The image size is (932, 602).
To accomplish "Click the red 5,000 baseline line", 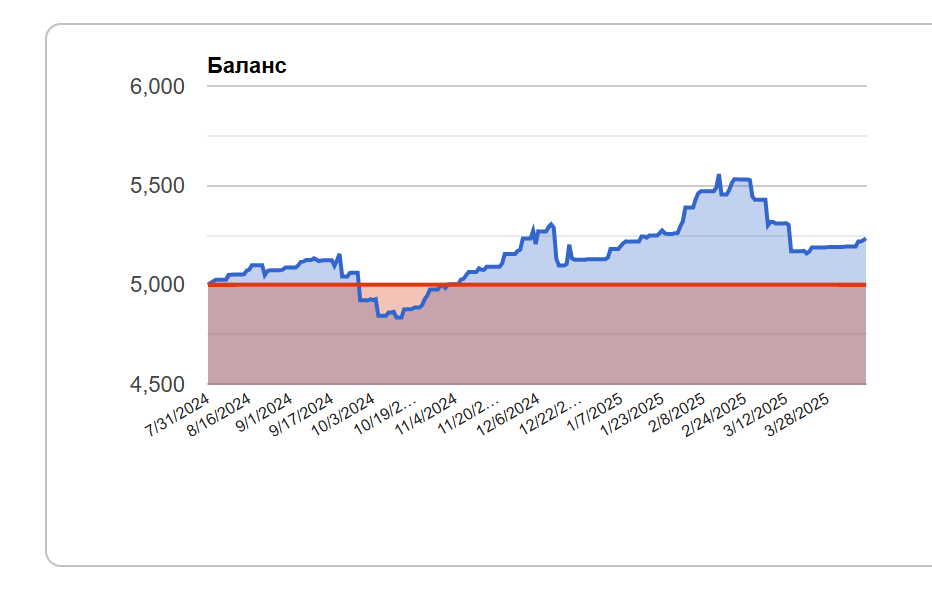I will click(x=537, y=285).
